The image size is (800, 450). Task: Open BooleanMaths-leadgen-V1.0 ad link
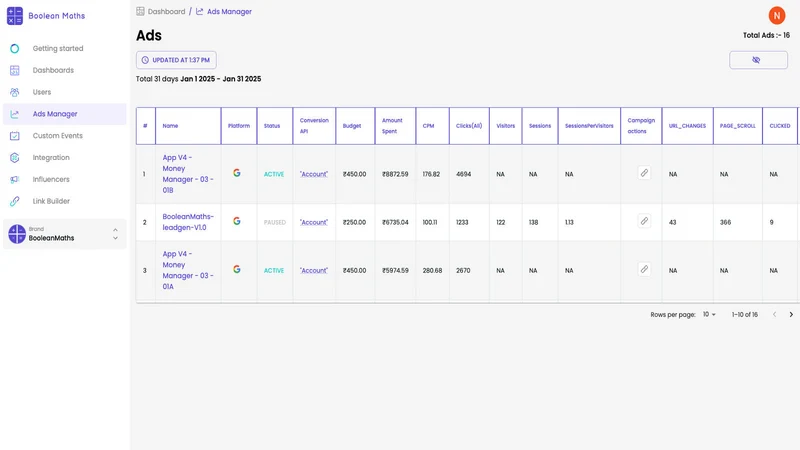pos(188,222)
